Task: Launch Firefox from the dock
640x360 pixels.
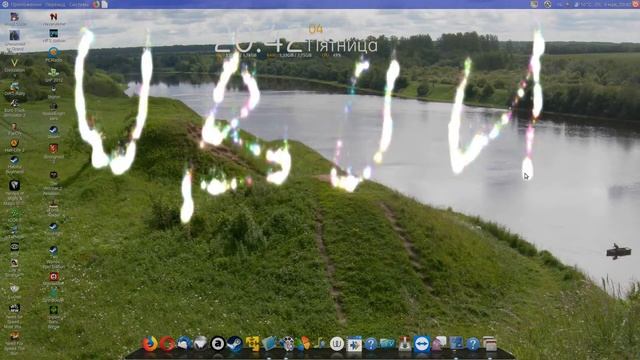Action: (x=150, y=344)
